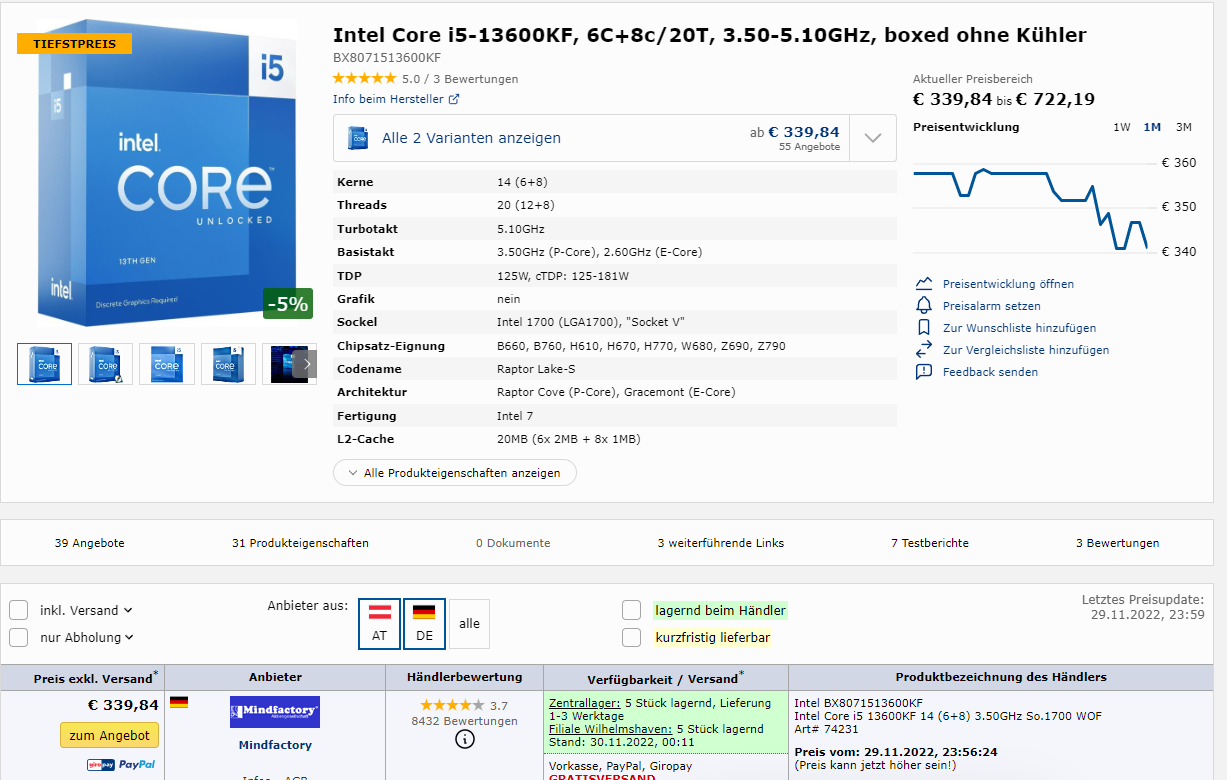The width and height of the screenshot is (1227, 780).
Task: Click the 8432 Bewertungen link
Action: 465,721
